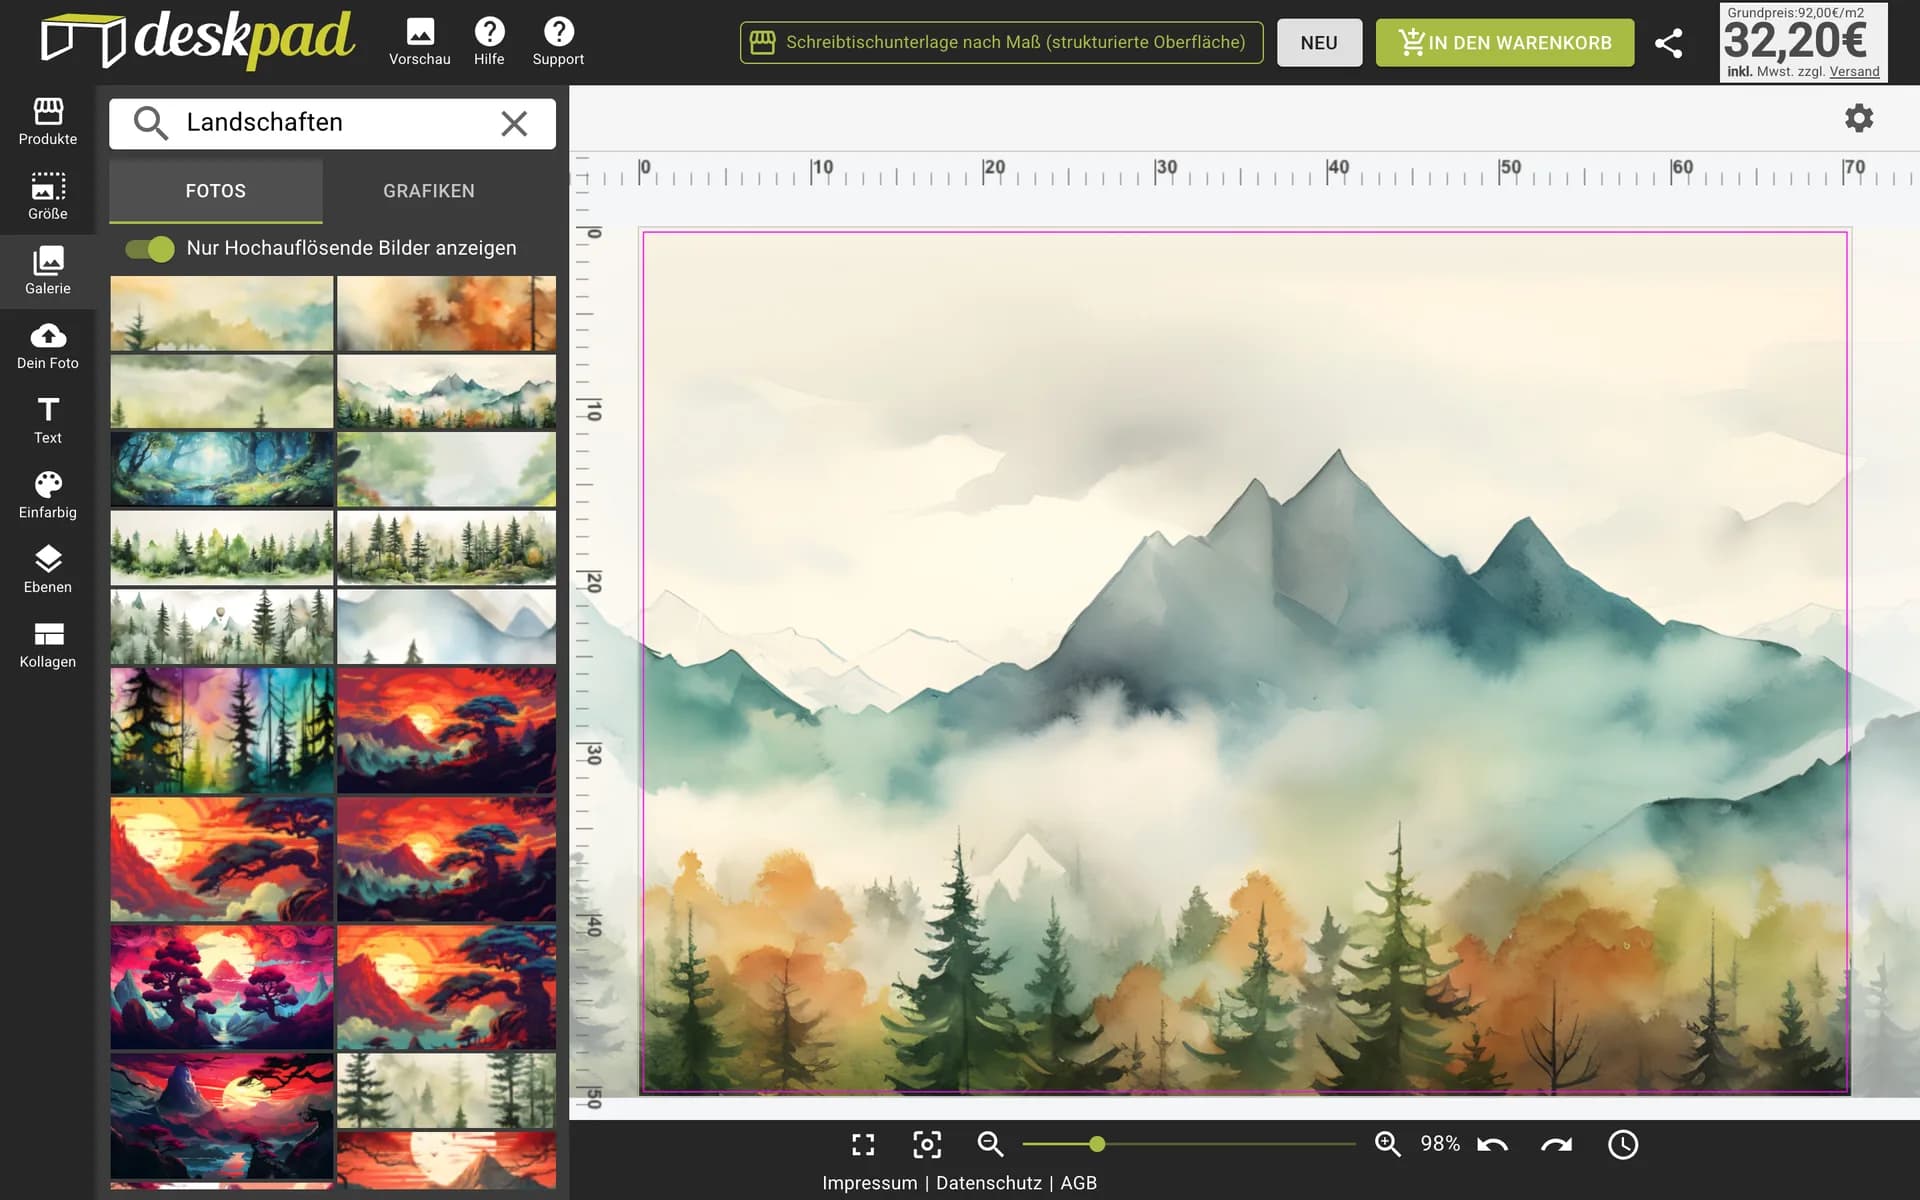
Task: Click the Landschaften search field
Action: point(332,123)
